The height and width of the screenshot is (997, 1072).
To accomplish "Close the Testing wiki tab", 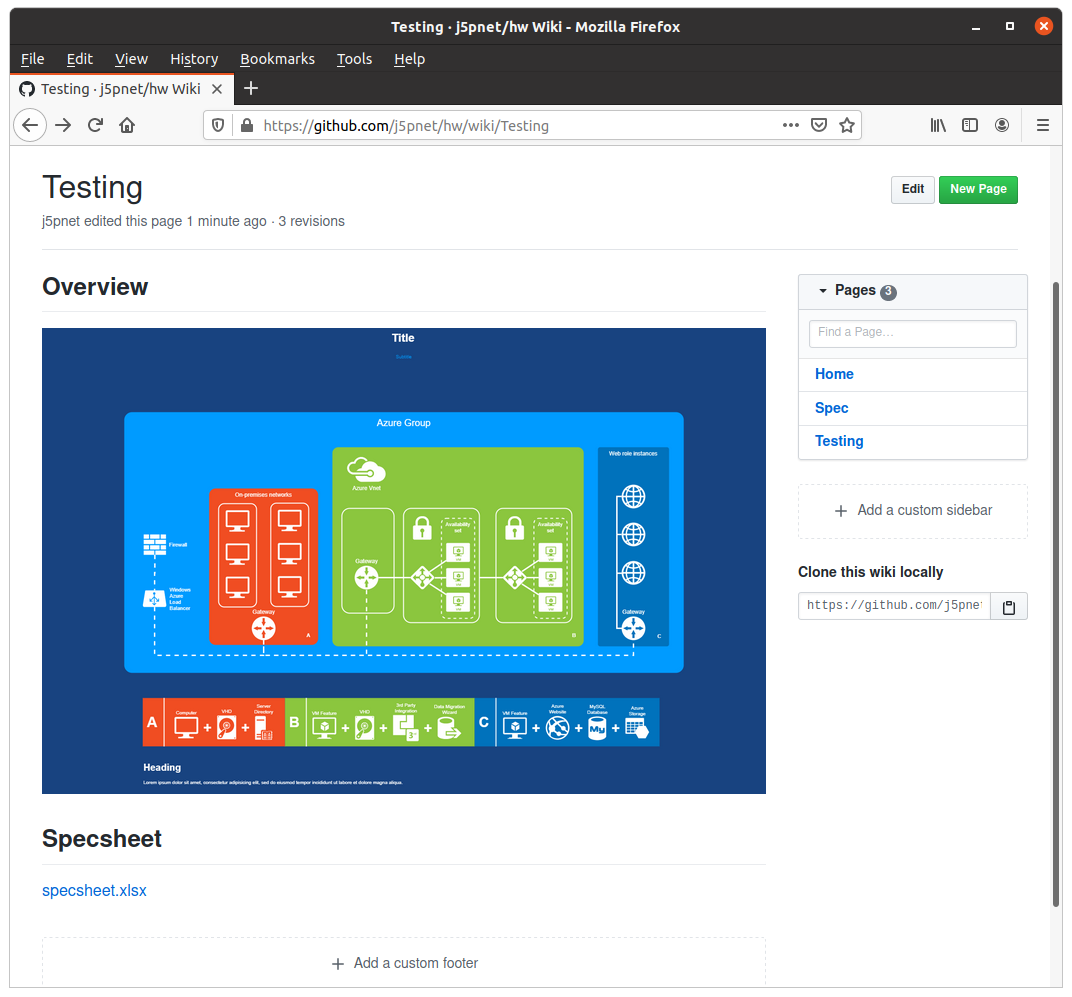I will tap(217, 89).
